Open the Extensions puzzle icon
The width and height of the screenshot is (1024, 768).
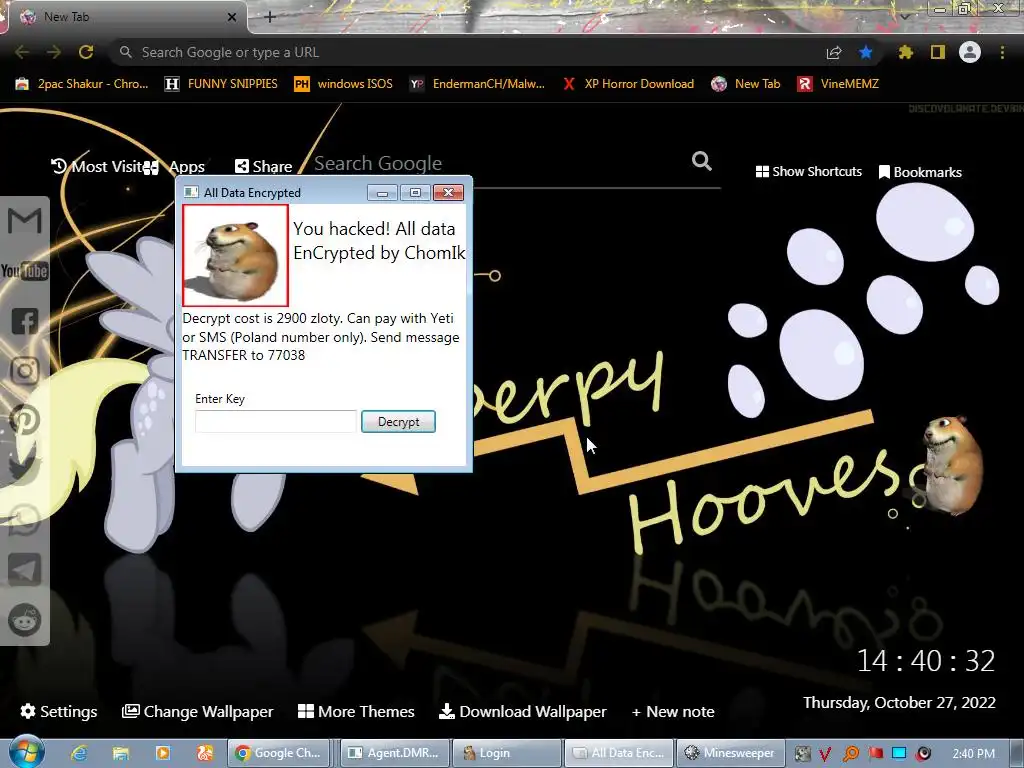click(x=906, y=52)
